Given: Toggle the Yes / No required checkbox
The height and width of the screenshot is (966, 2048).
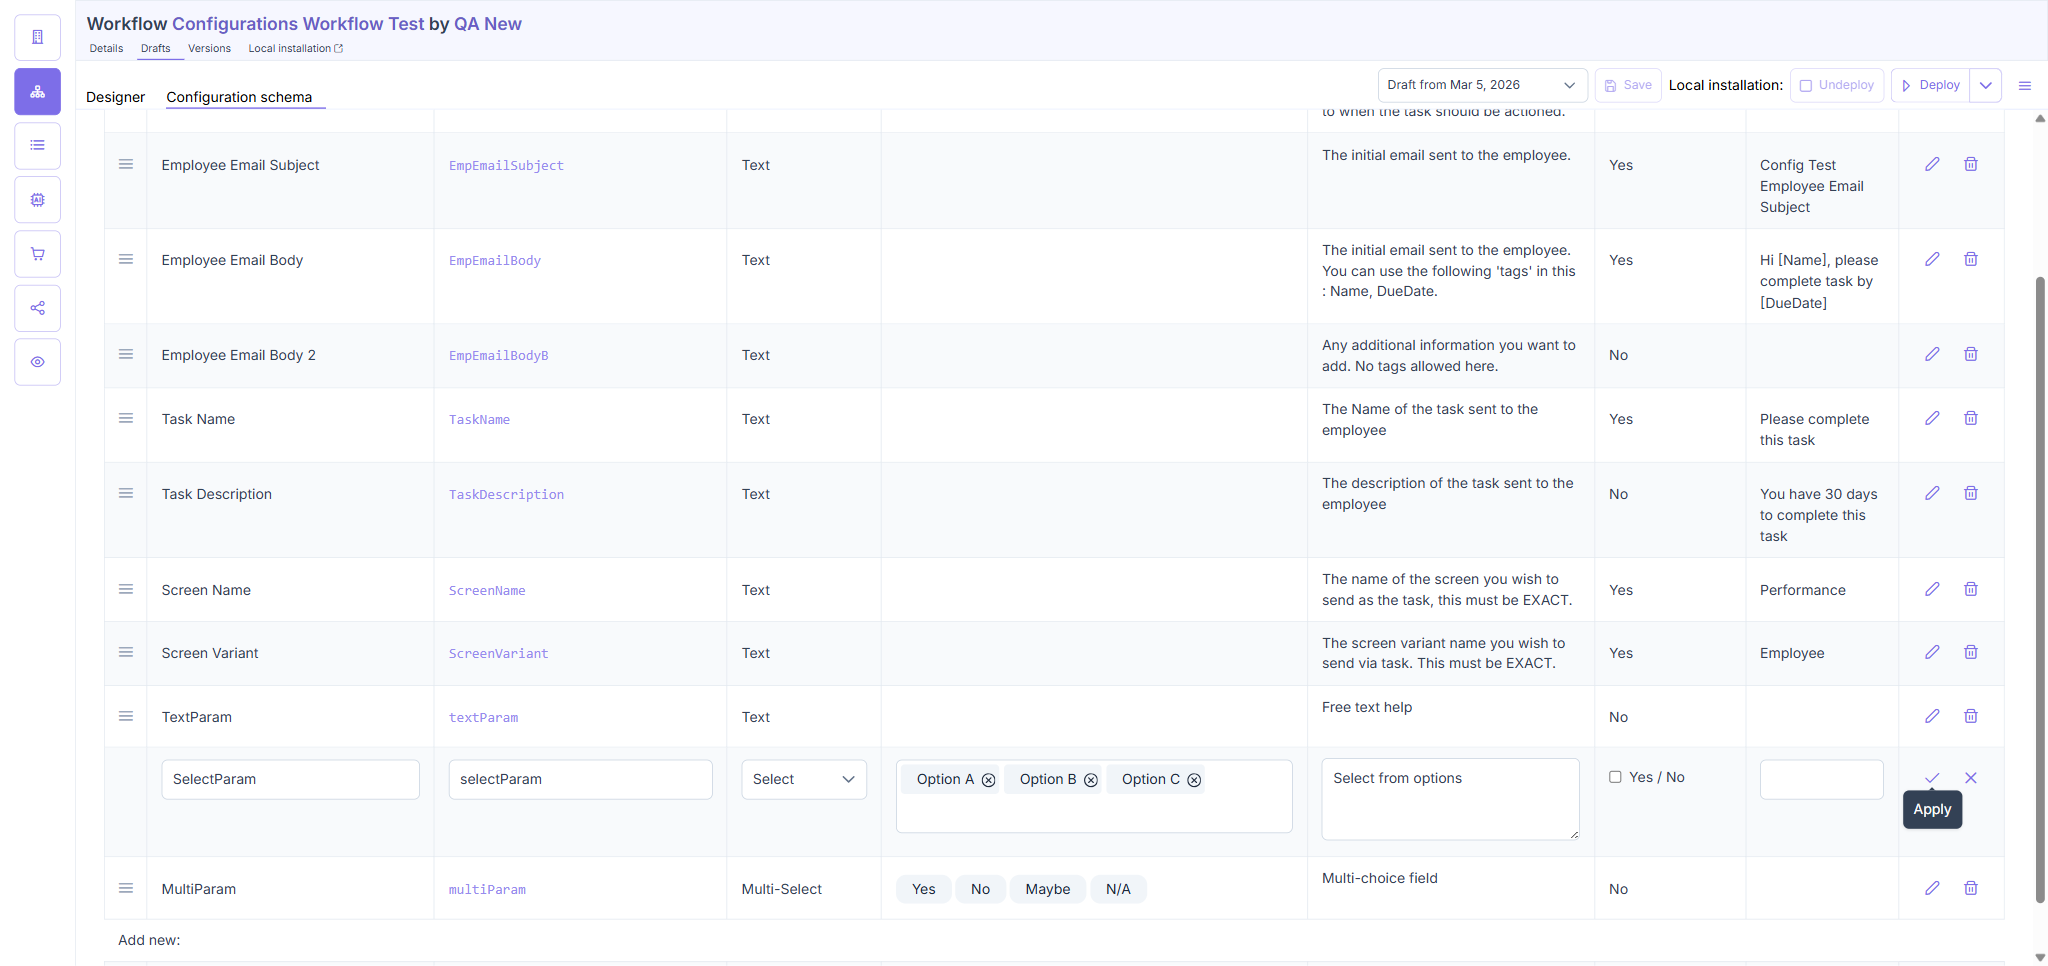Looking at the screenshot, I should click(x=1615, y=777).
